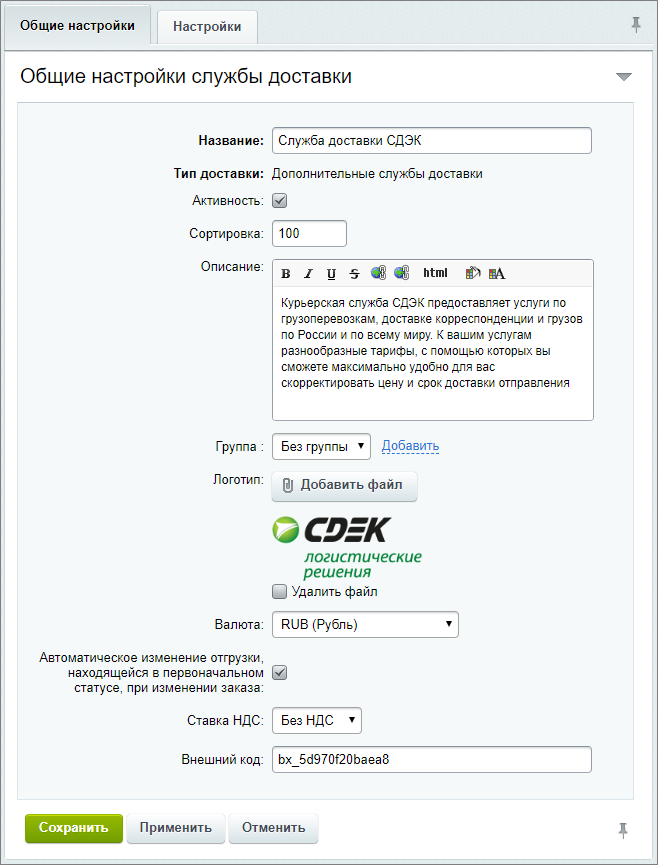Screen dimensions: 658x865
Task: Open the Ставка НДС dropdown
Action: 316,721
